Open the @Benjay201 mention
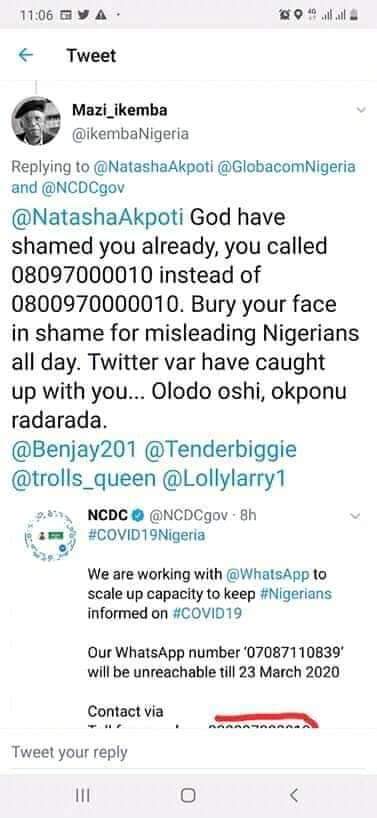377x818 pixels. click(75, 450)
